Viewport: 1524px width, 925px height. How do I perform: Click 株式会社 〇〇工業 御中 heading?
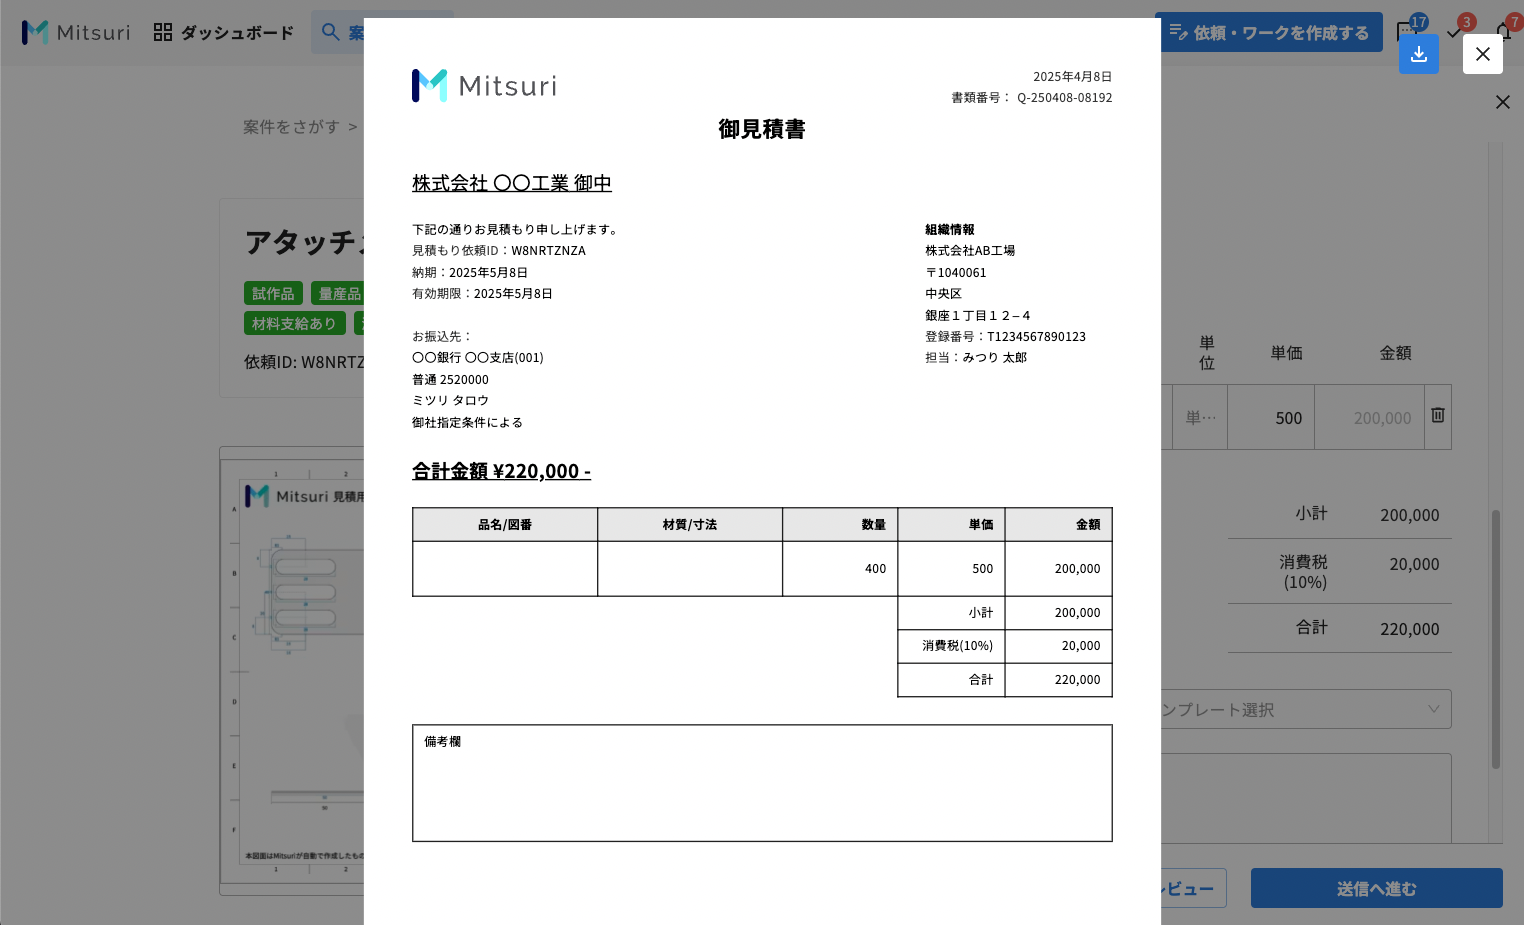click(512, 183)
